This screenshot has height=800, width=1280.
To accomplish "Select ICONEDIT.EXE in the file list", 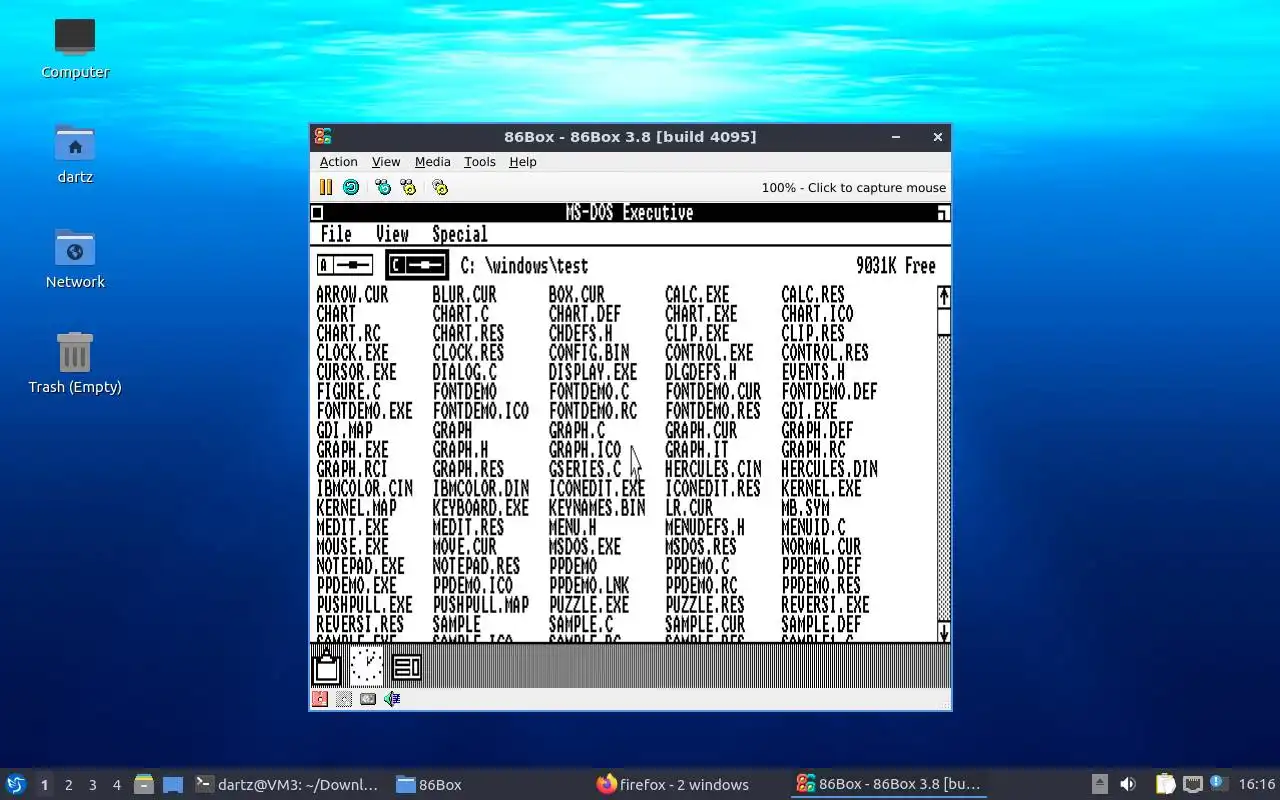I will click(x=597, y=489).
